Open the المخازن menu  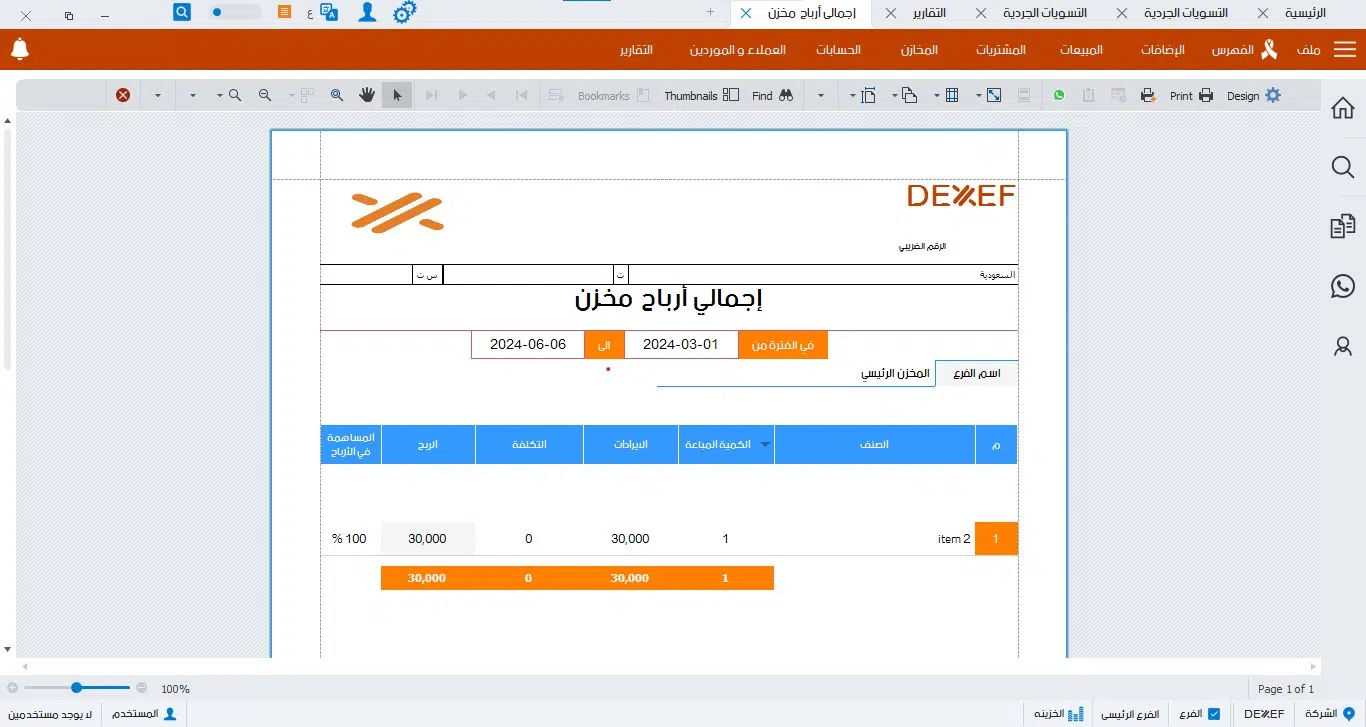coord(918,49)
